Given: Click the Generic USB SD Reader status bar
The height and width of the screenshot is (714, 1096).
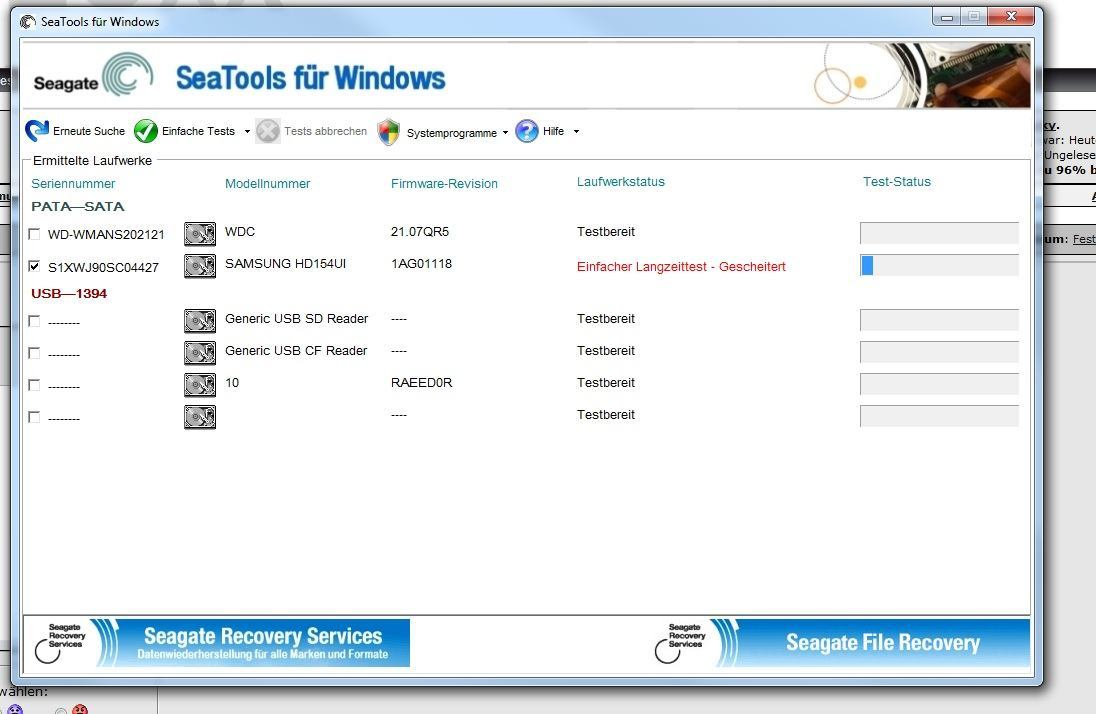Looking at the screenshot, I should (939, 320).
